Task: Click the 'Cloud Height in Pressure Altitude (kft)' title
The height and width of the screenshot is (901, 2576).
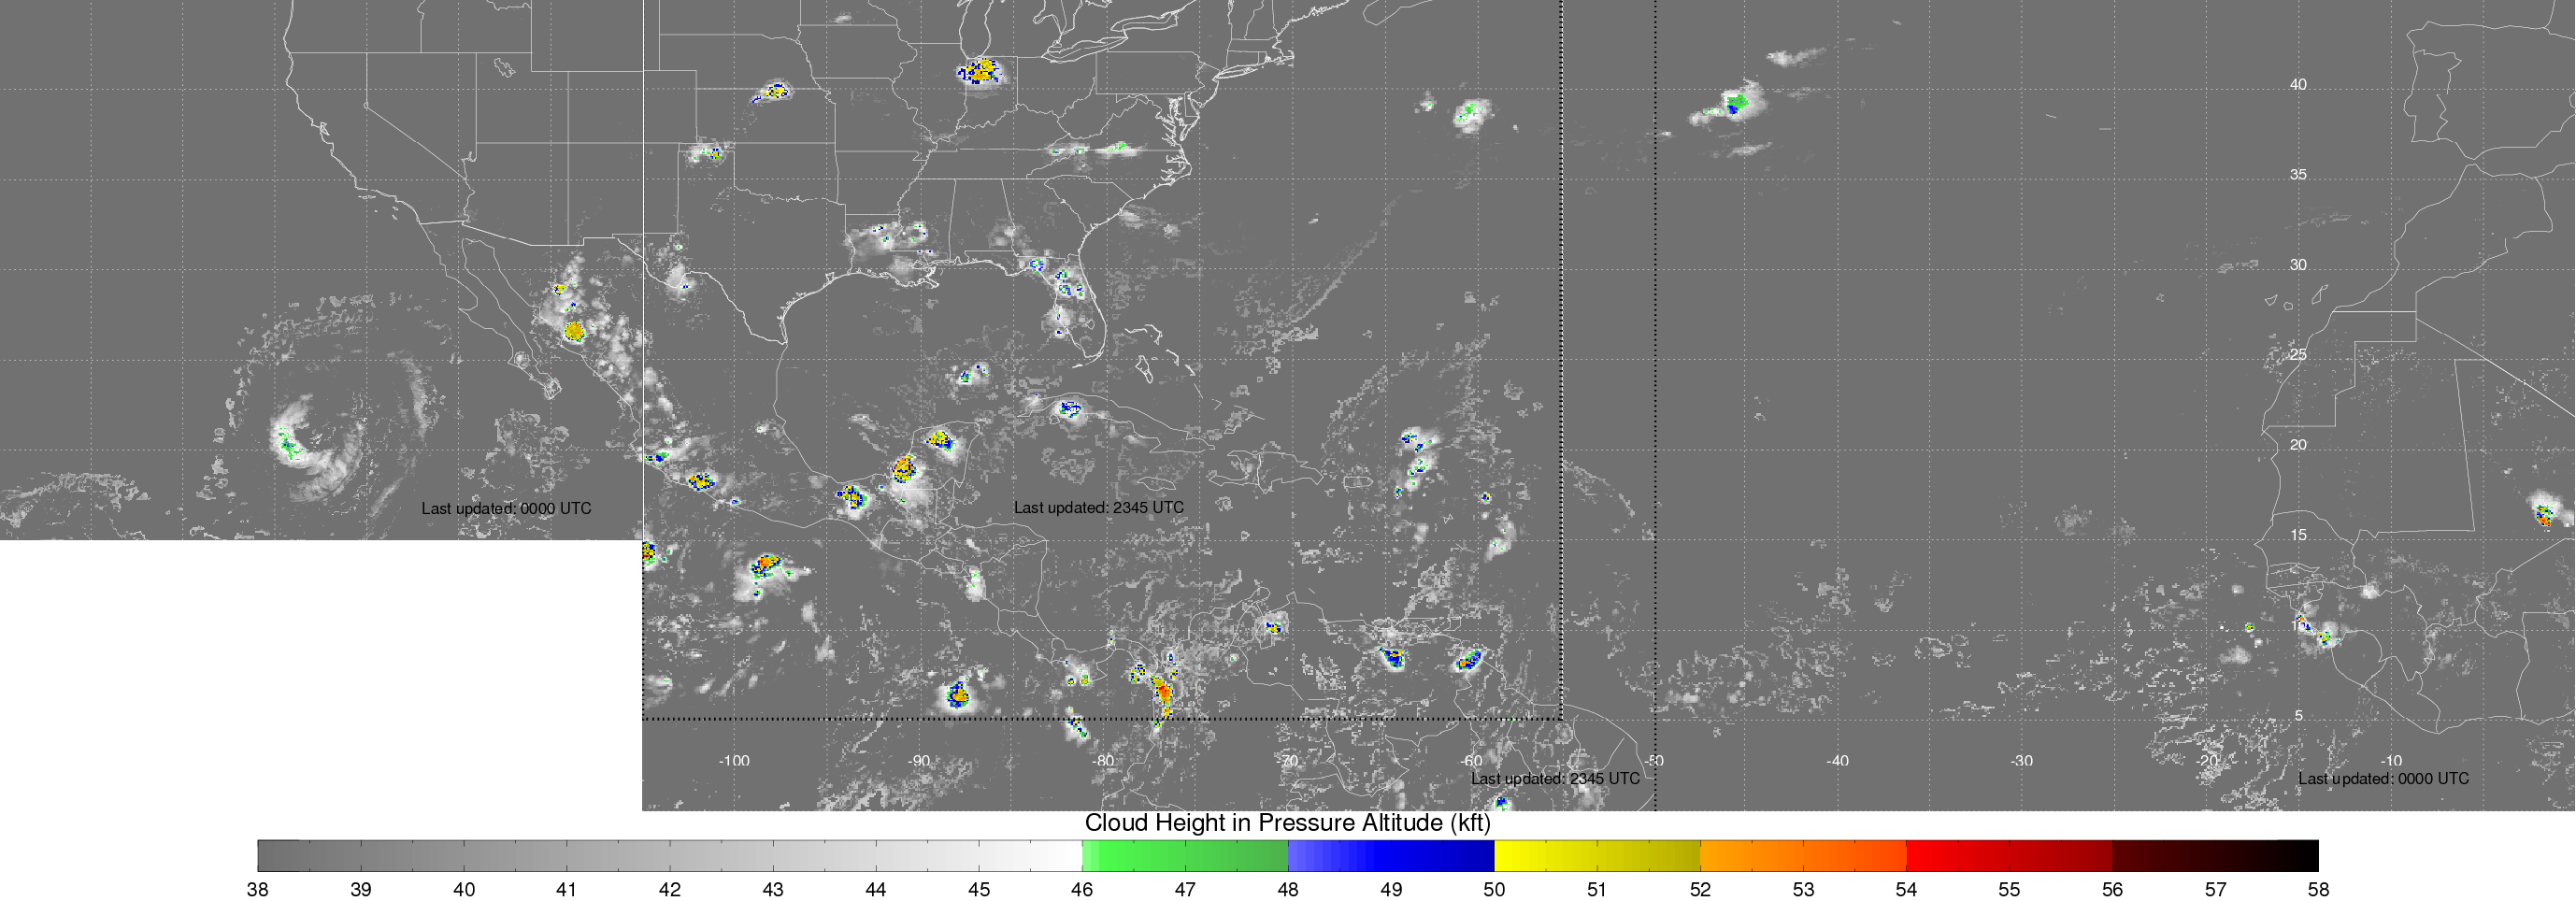Action: (x=1287, y=823)
